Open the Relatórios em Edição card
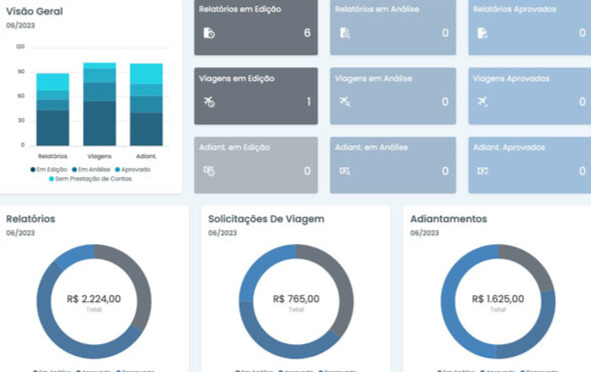The height and width of the screenshot is (372, 591). pyautogui.click(x=256, y=27)
